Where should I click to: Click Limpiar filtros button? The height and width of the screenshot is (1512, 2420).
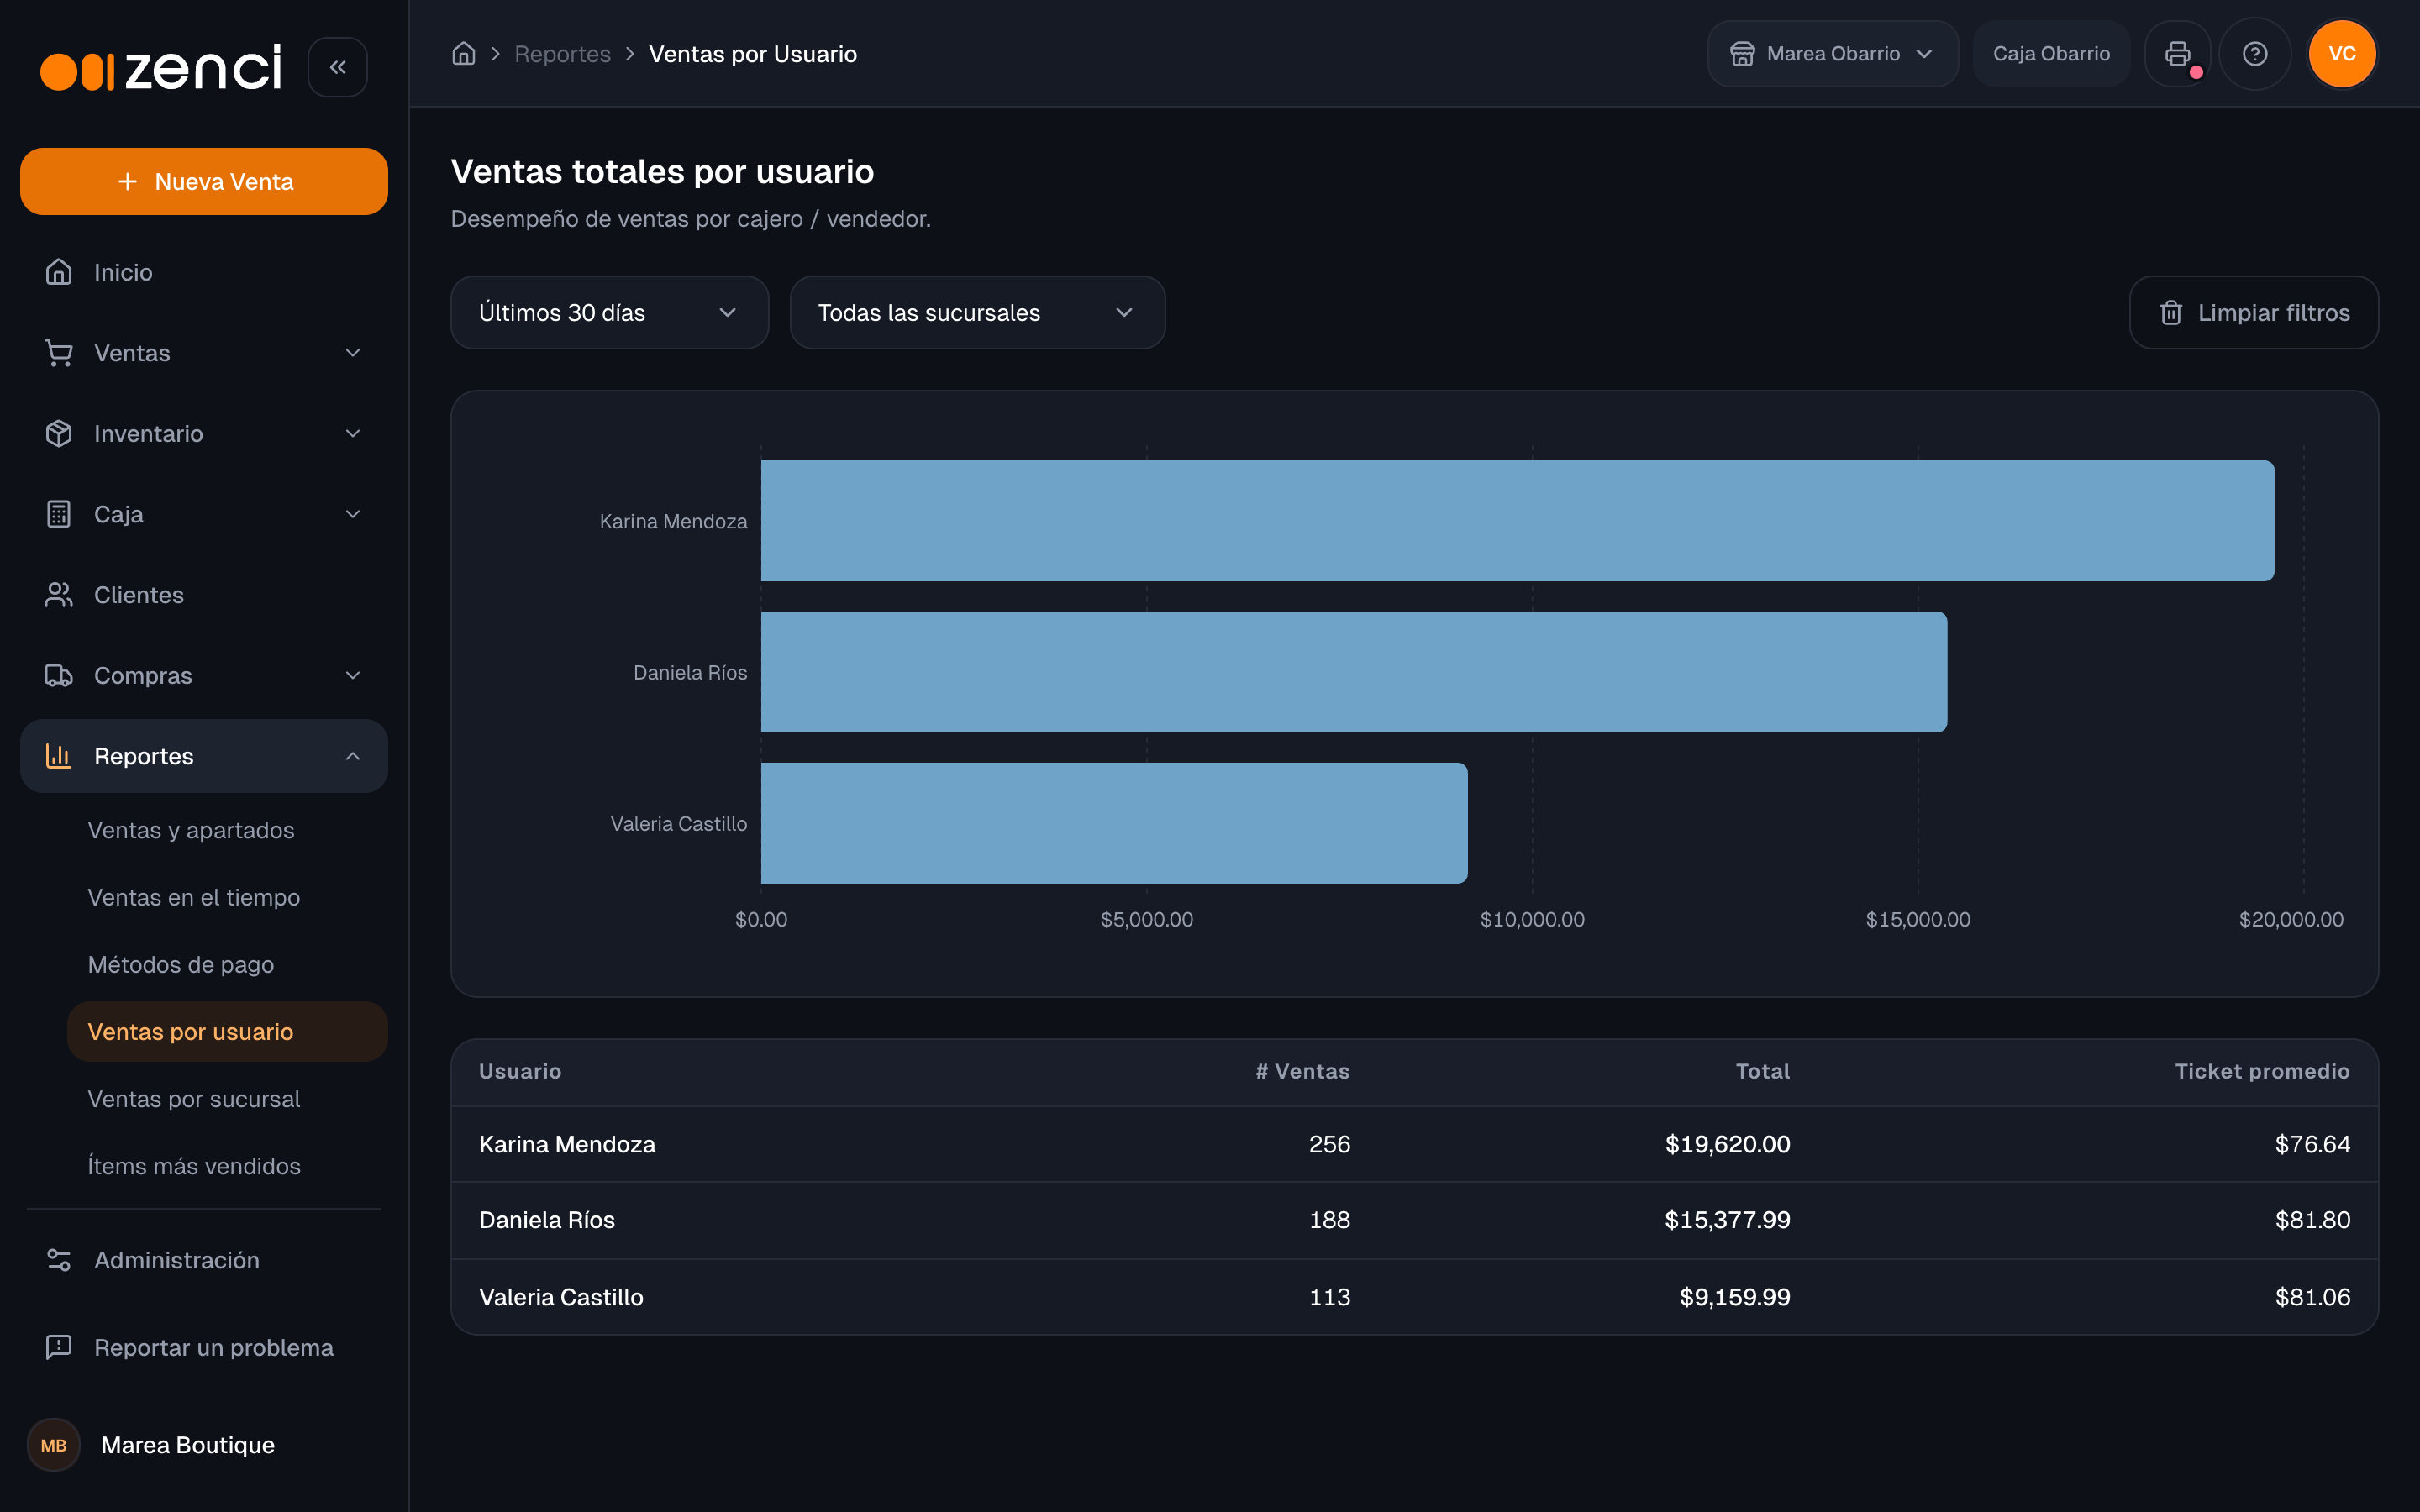[2253, 313]
